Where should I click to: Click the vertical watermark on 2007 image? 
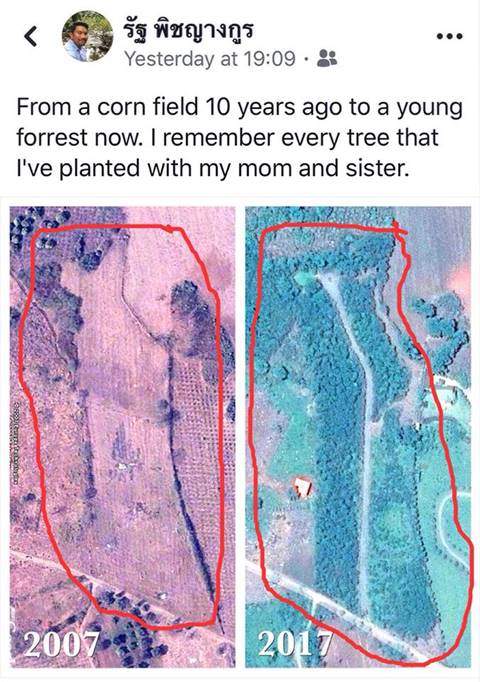pyautogui.click(x=14, y=444)
